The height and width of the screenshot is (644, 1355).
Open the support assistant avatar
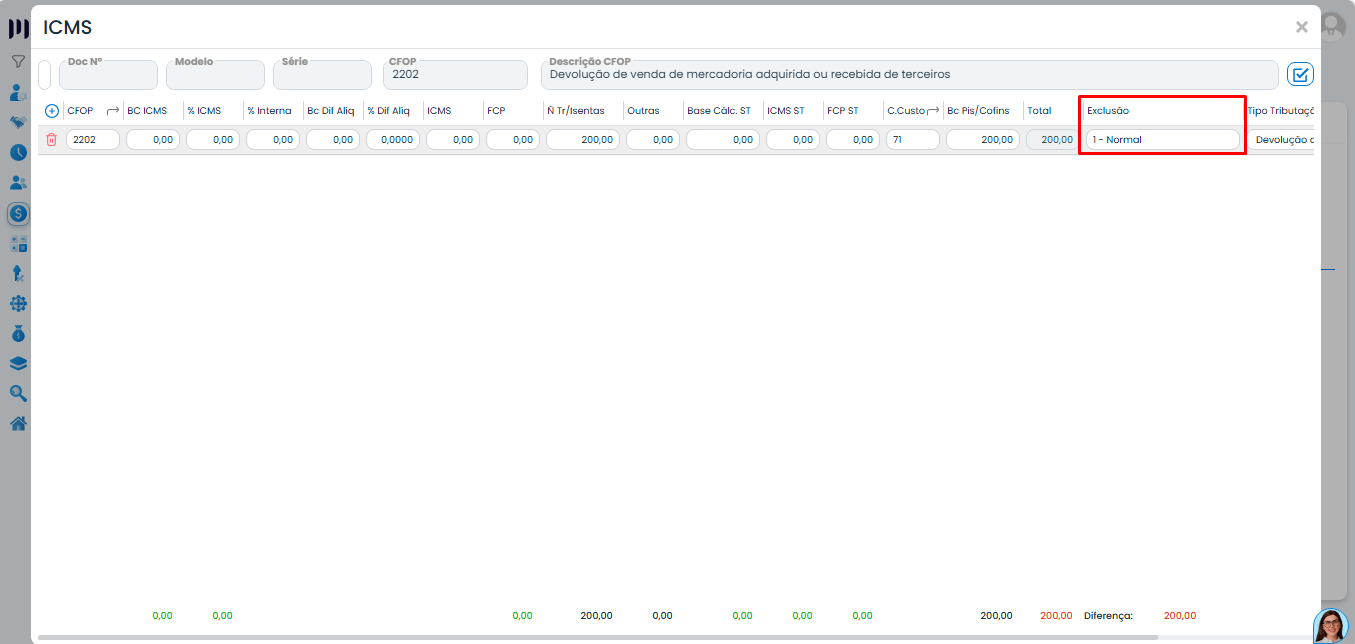1330,626
